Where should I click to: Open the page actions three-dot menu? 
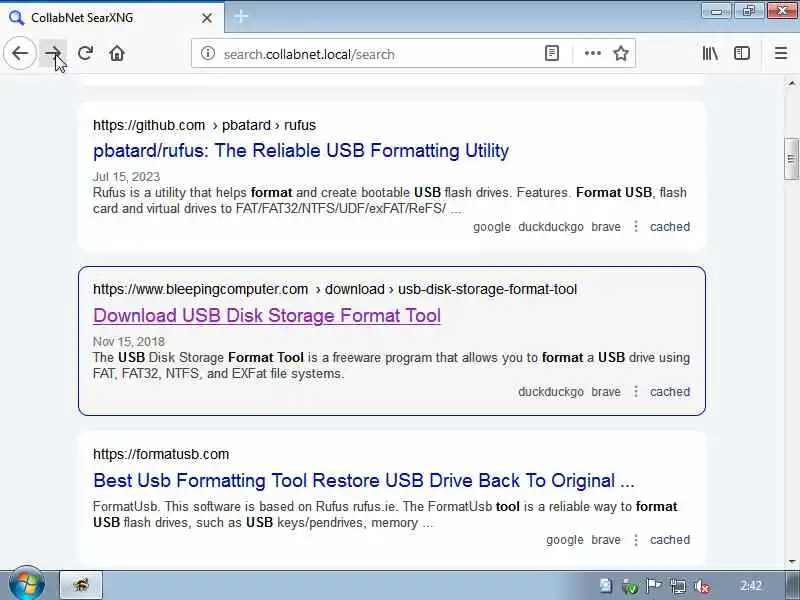coord(592,53)
